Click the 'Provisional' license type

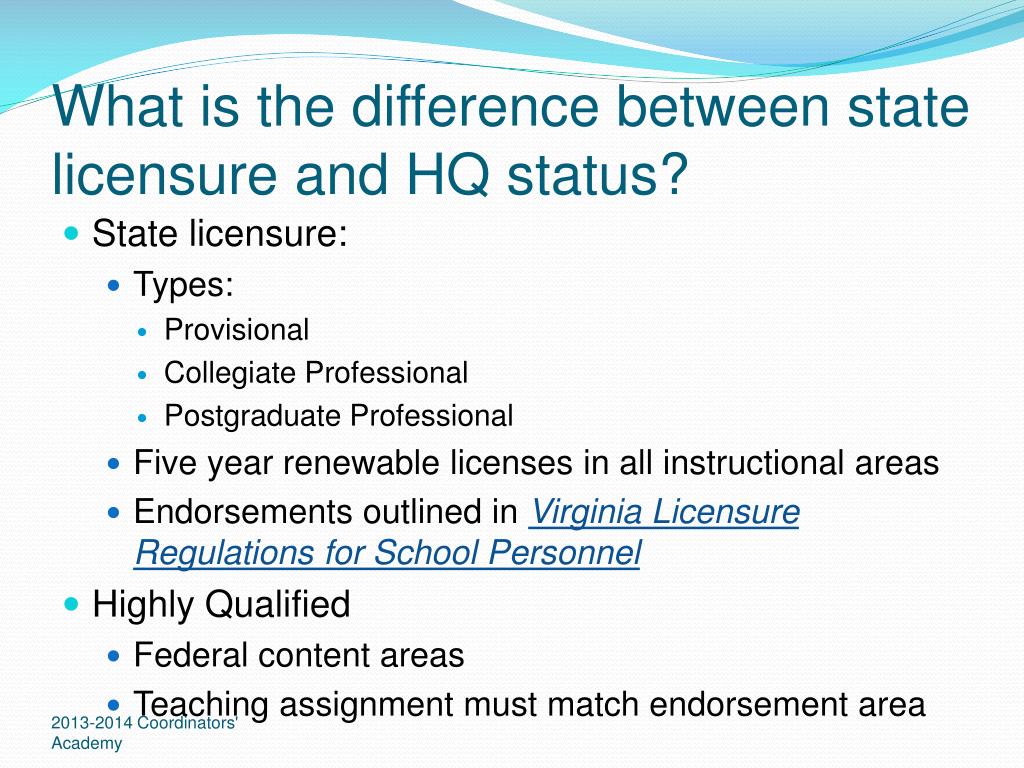click(236, 330)
